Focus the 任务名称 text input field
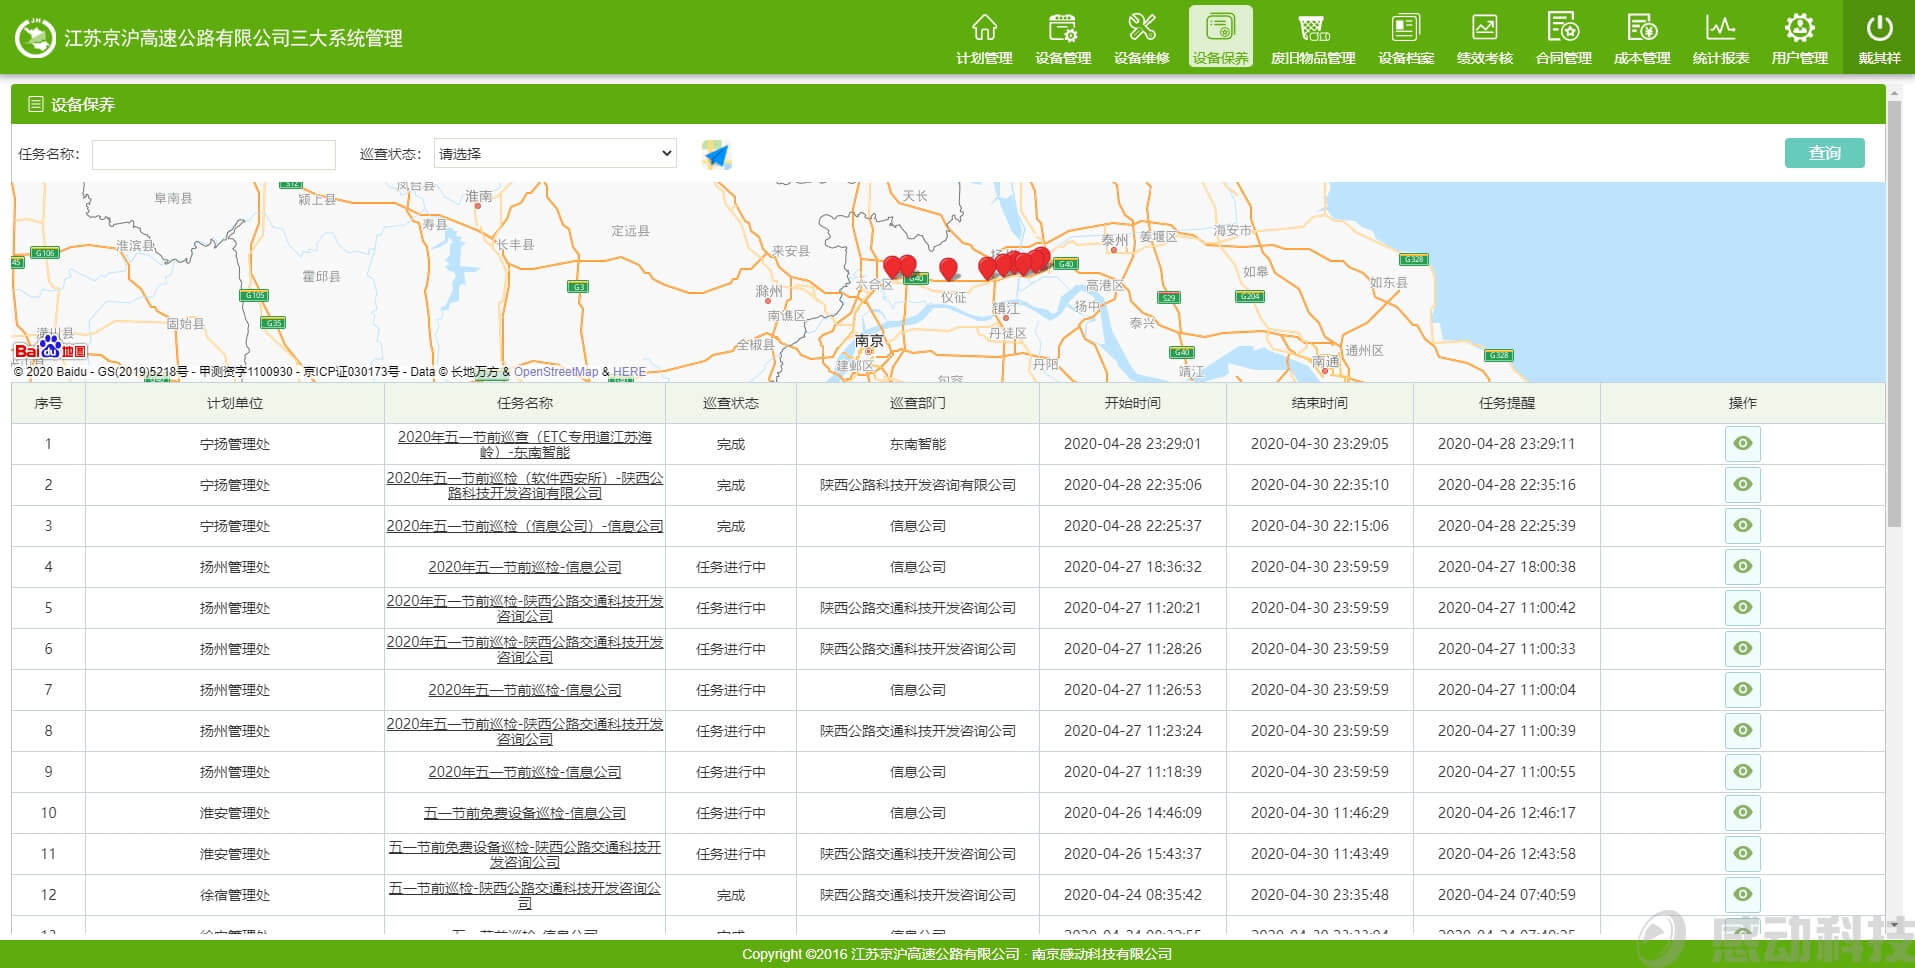Viewport: 1915px width, 968px height. (214, 155)
